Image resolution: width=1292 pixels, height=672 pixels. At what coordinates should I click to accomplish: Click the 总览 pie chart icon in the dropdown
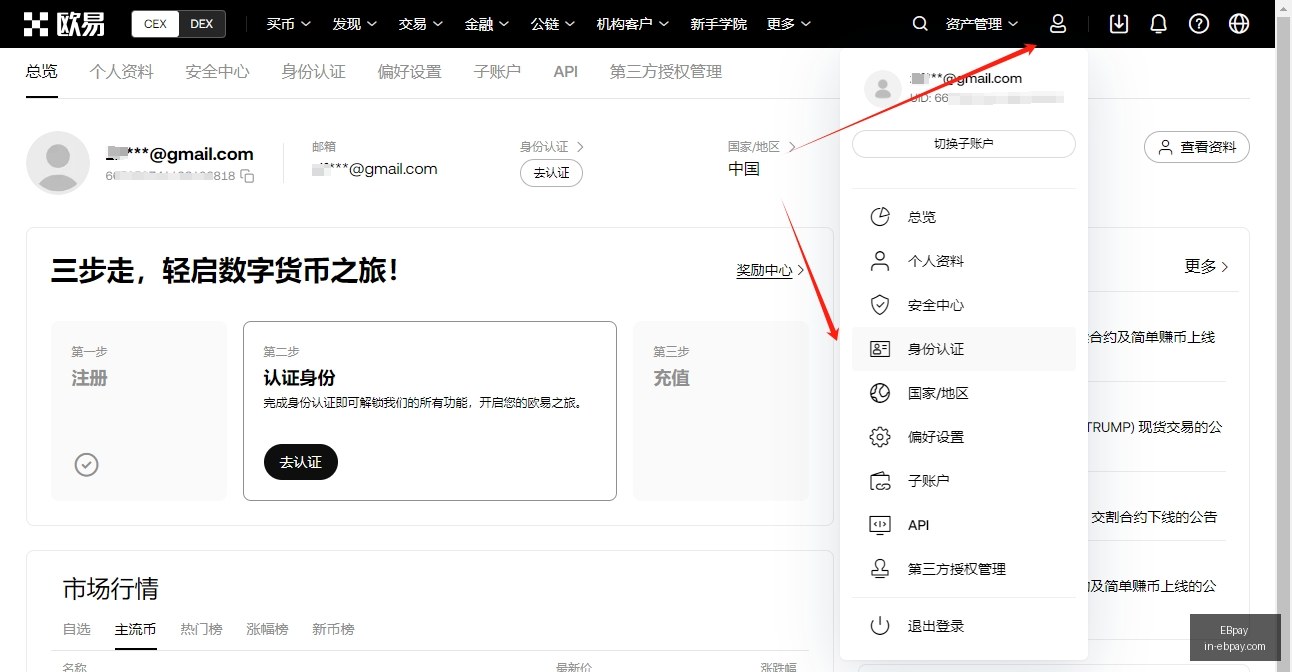pos(880,217)
